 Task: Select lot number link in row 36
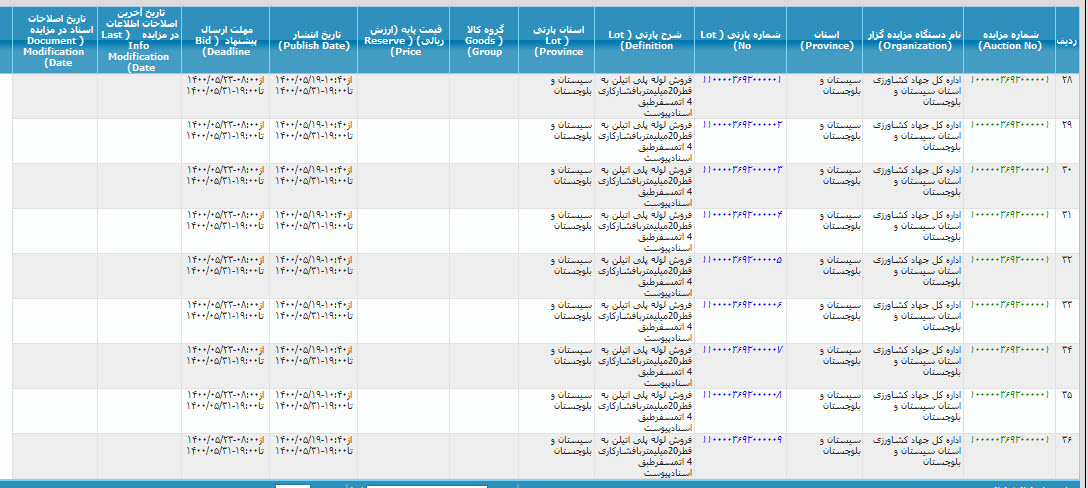pyautogui.click(x=741, y=439)
